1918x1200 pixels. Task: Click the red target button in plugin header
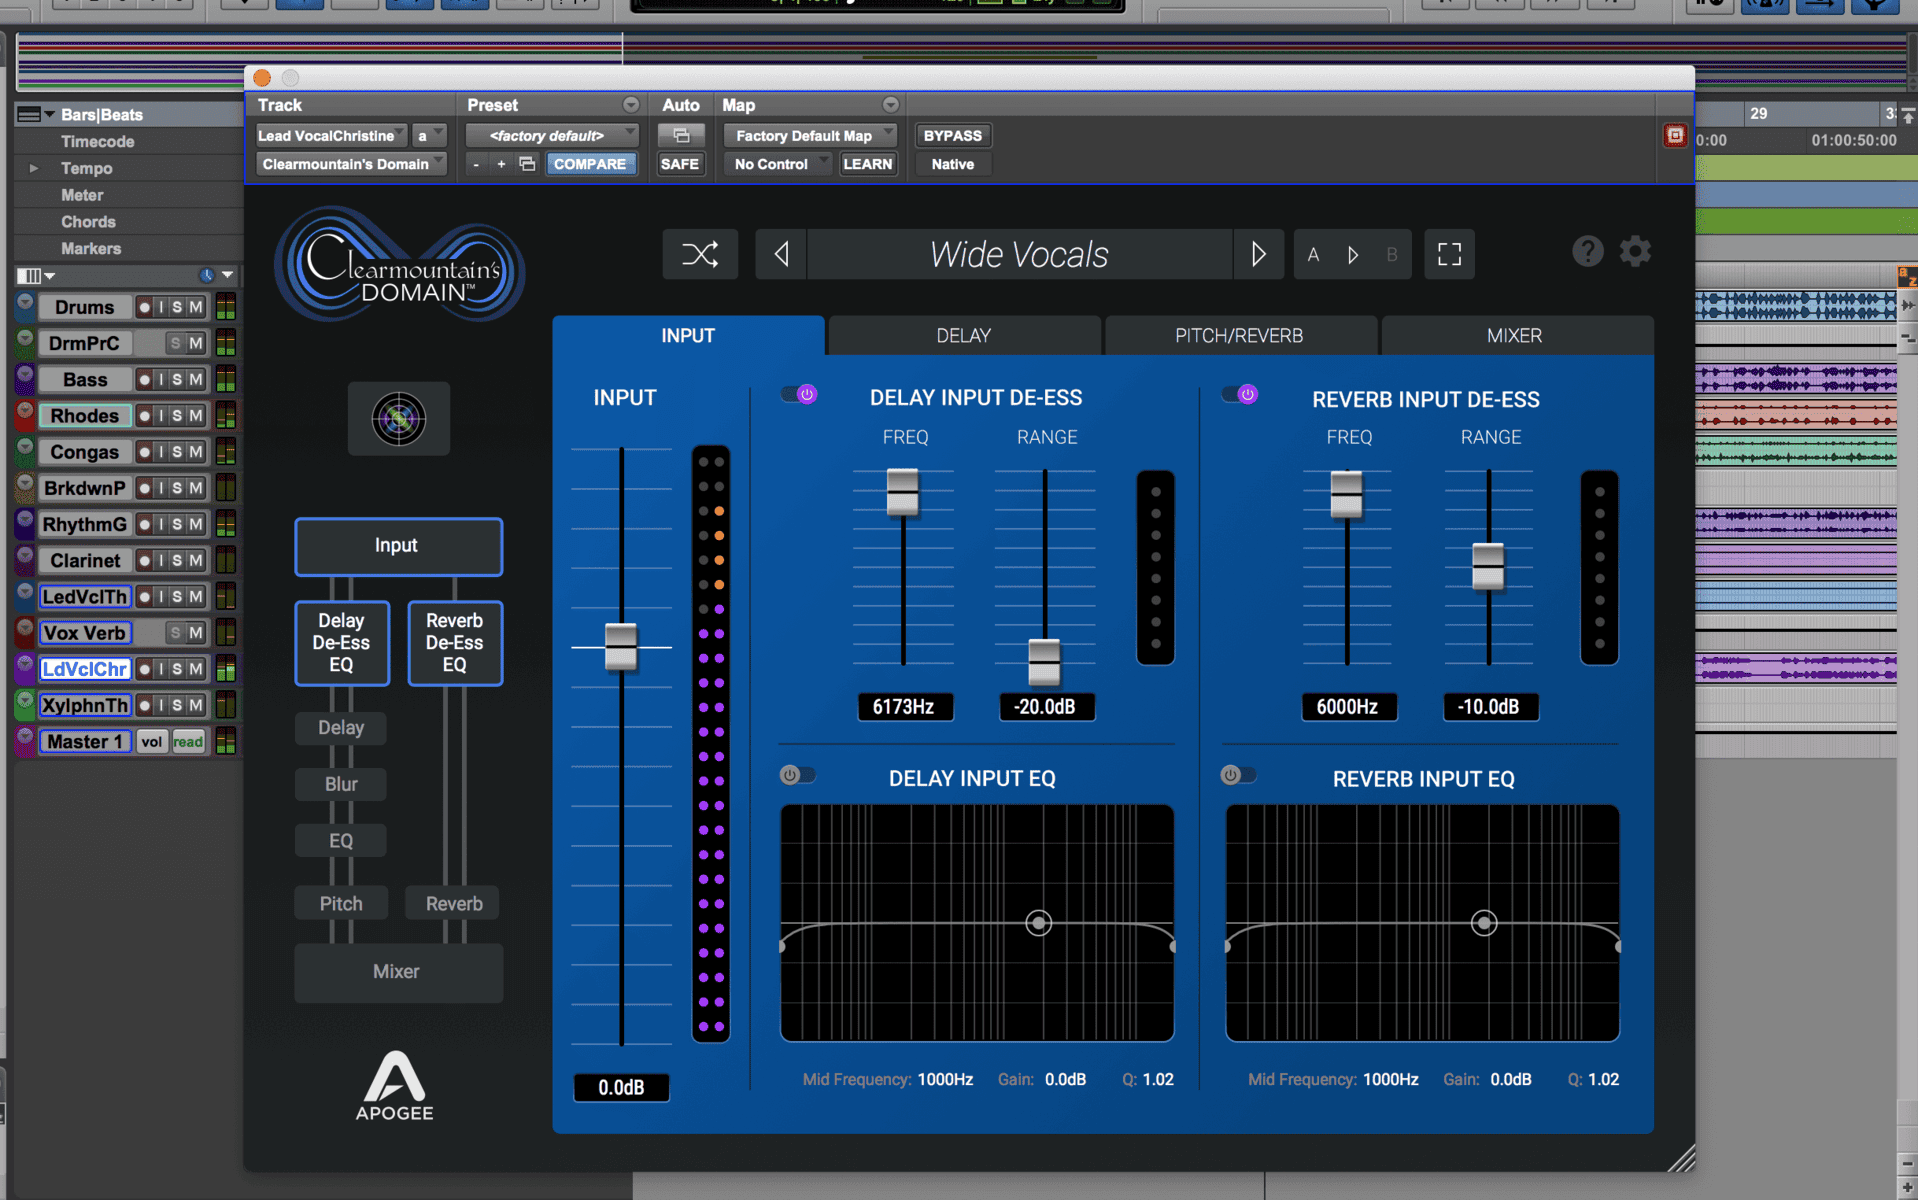[1675, 135]
